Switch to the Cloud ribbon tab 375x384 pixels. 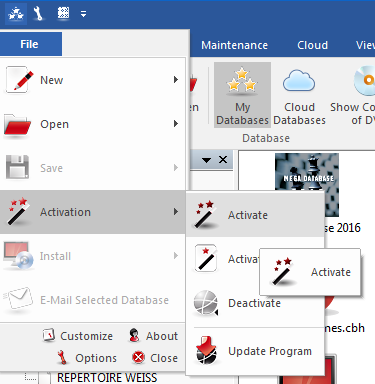coord(312,45)
